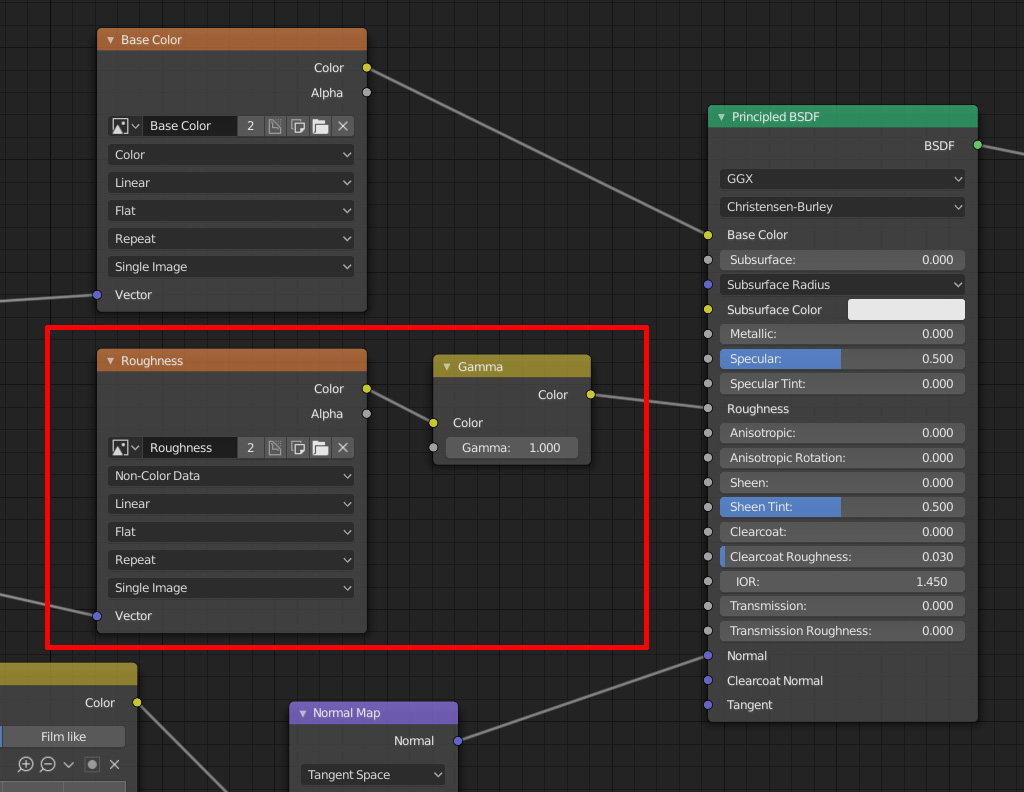Viewport: 1024px width, 792px height.
Task: Collapse the Normal Map node
Action: (302, 714)
